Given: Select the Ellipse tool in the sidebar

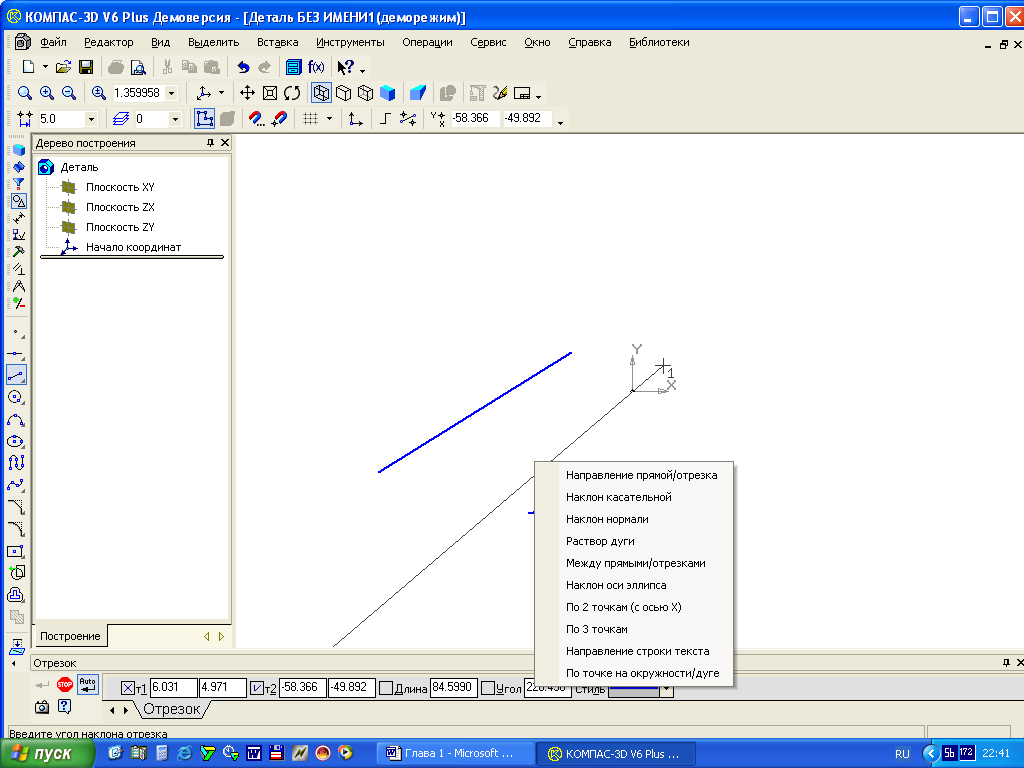Looking at the screenshot, I should [16, 441].
